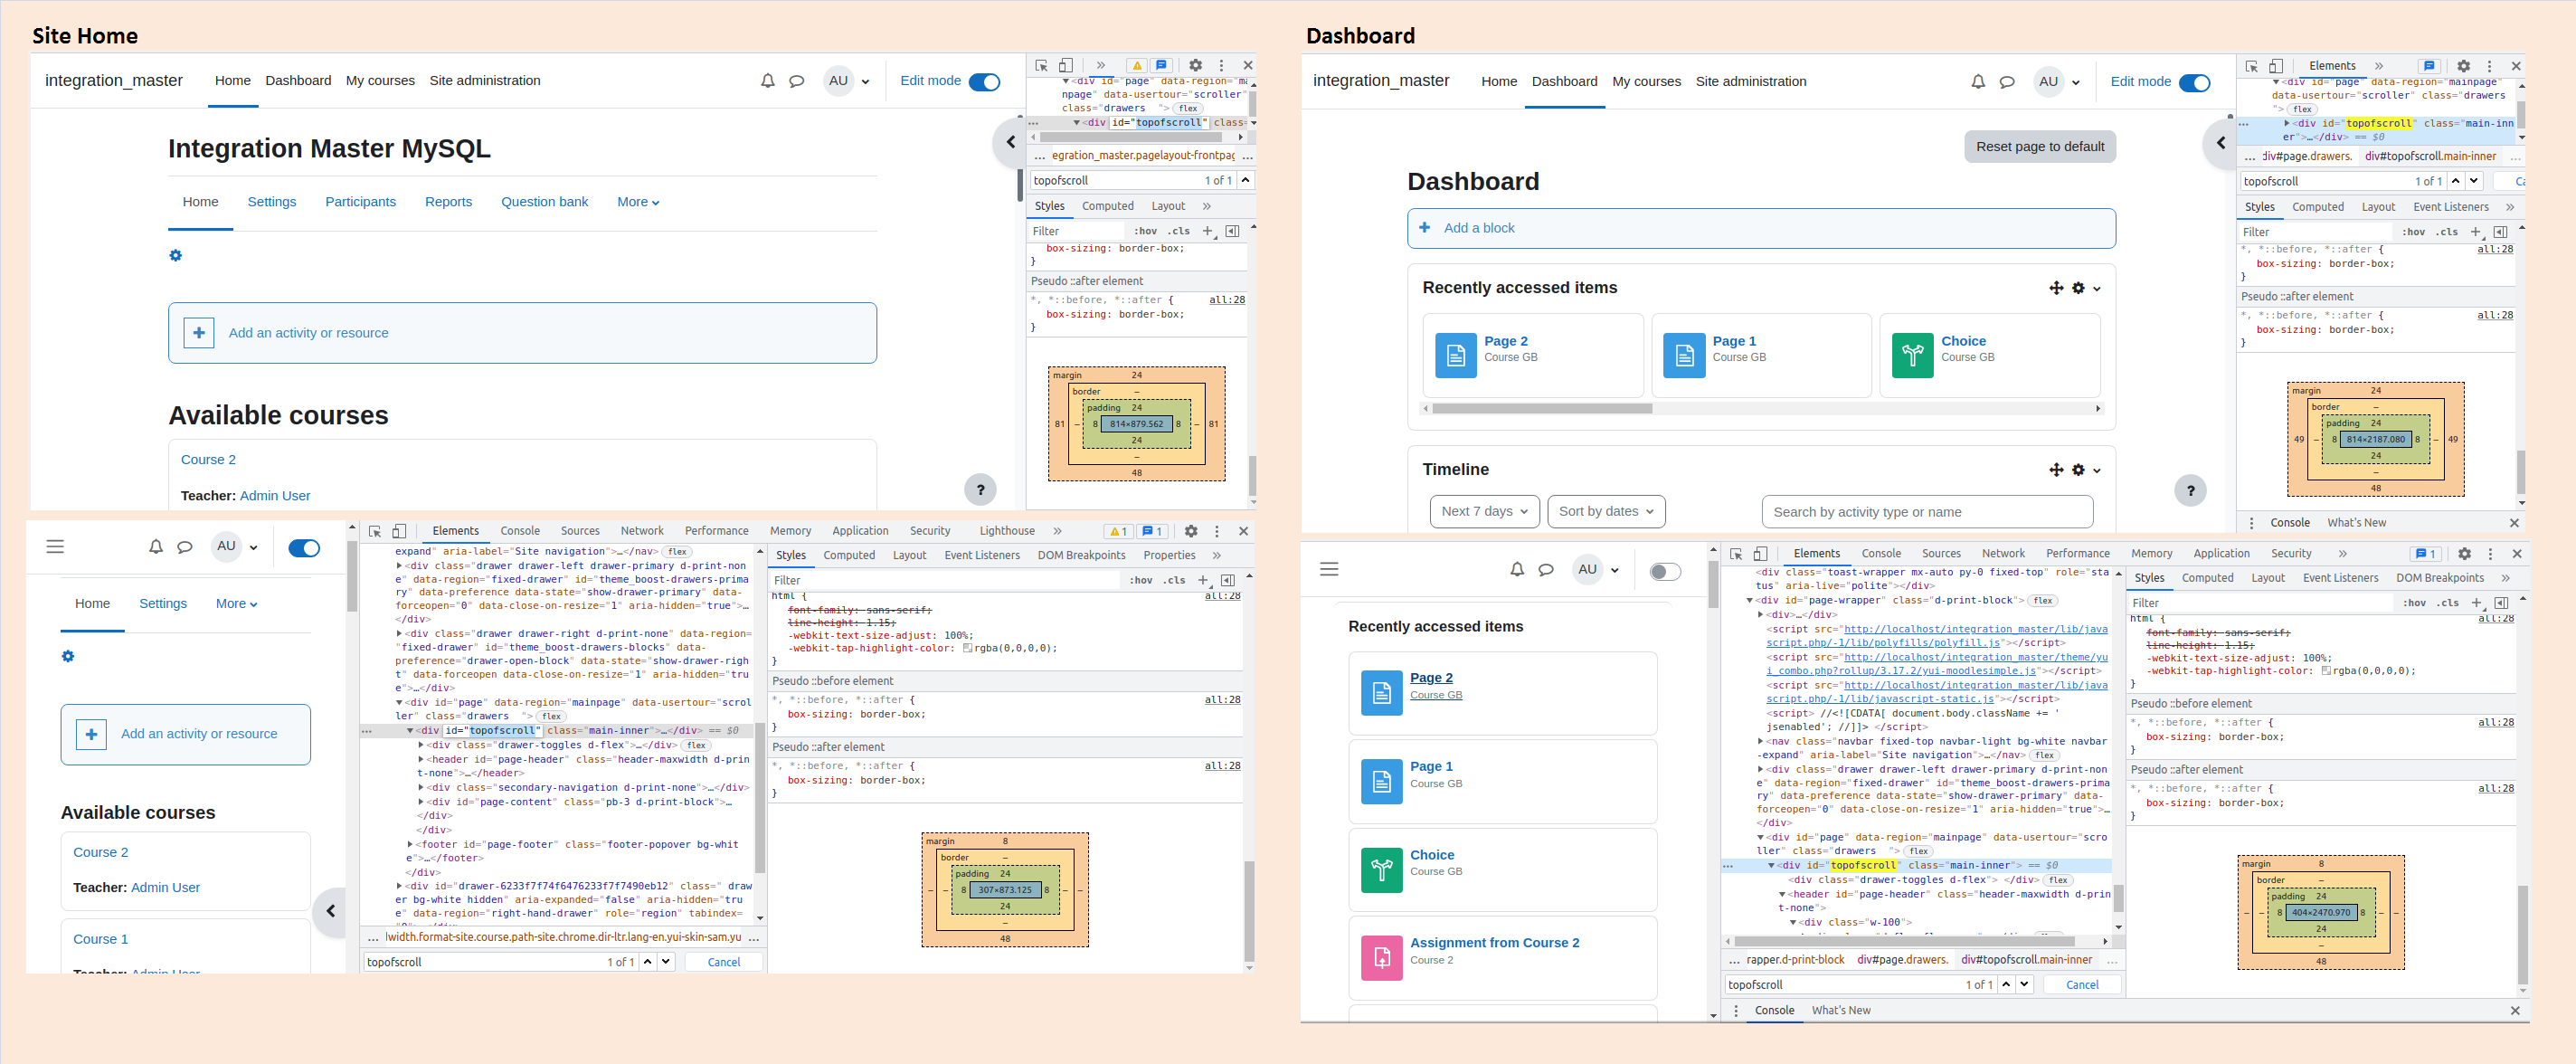Toggle edit mode switch in narrow Site Home view
This screenshot has height=1064, width=2576.
click(x=304, y=548)
